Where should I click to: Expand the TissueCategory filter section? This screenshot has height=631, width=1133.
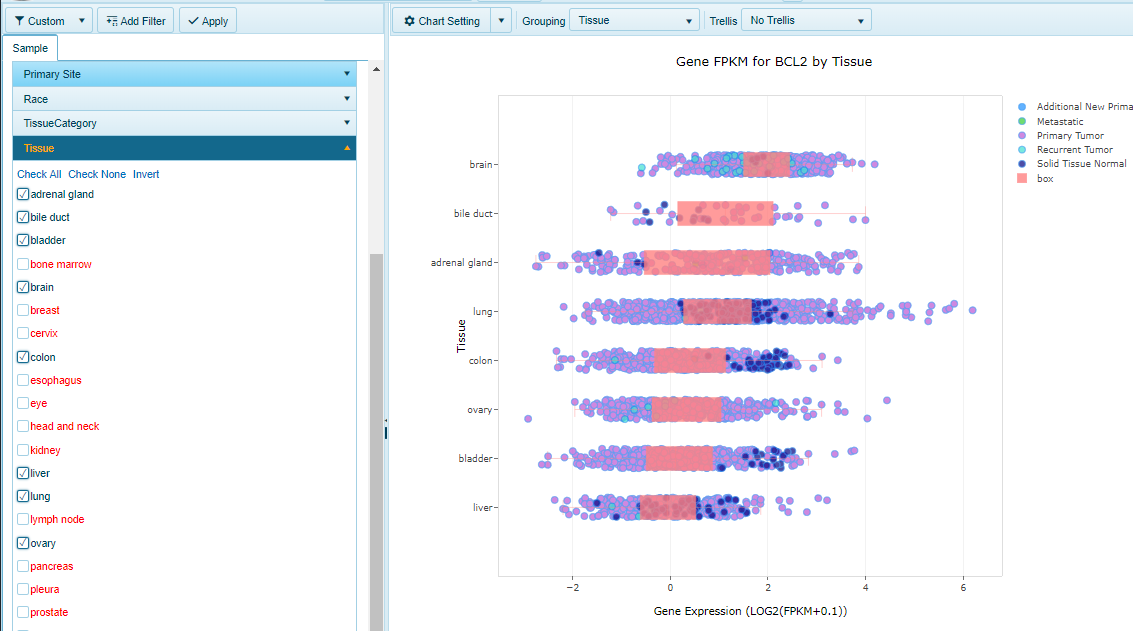185,123
